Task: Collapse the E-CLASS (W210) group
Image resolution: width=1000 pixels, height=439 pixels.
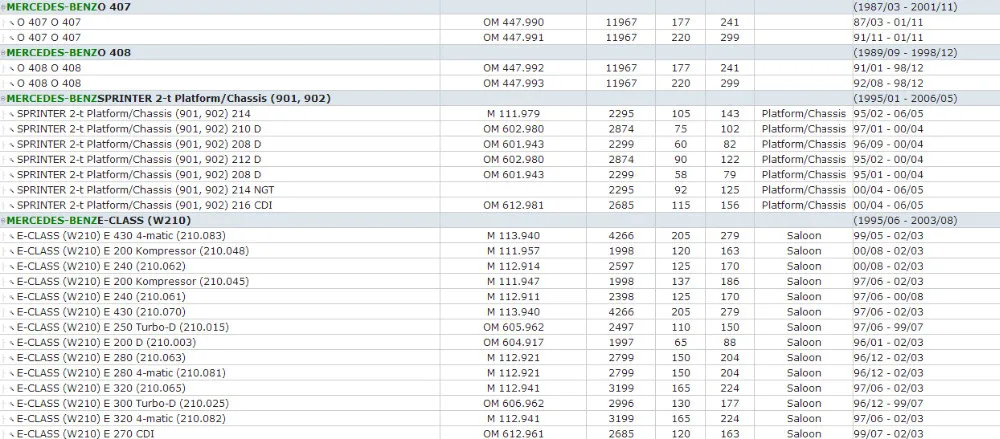Action: point(3,221)
